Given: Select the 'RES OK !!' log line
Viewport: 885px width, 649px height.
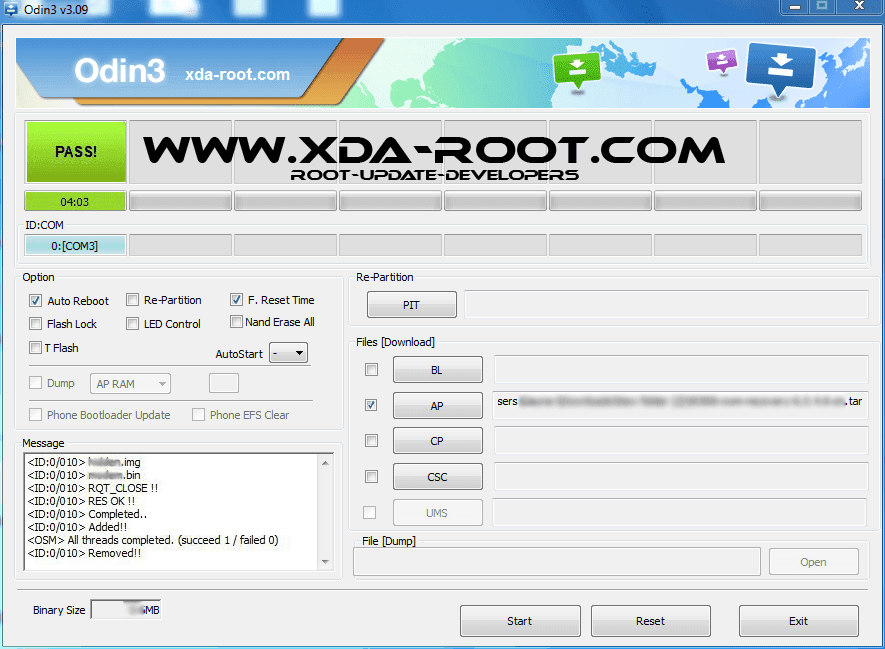Looking at the screenshot, I should (x=81, y=501).
